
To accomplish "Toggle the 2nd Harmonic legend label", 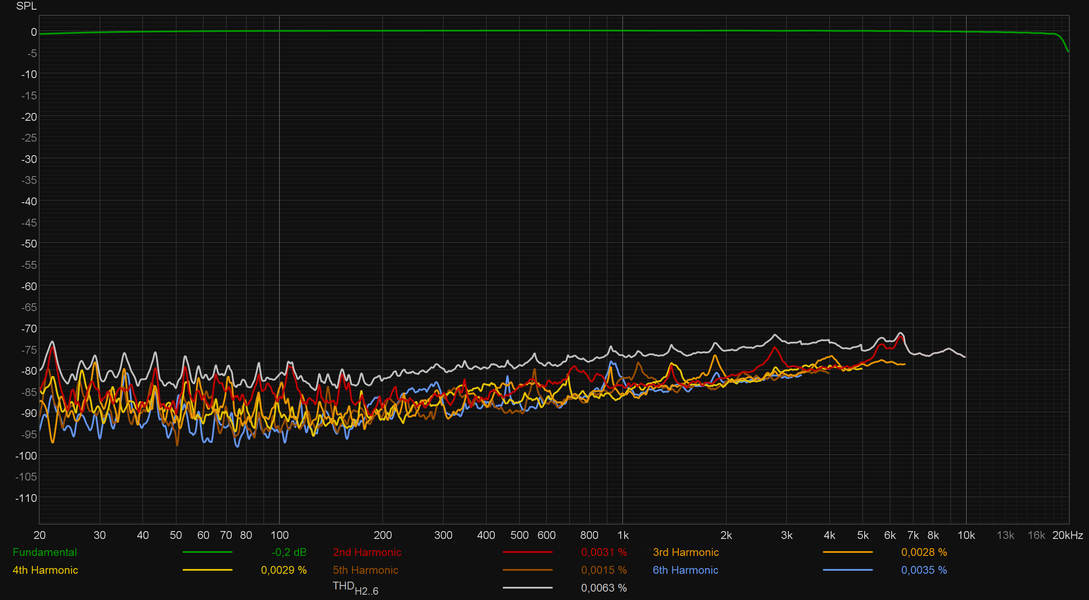I will 366,552.
